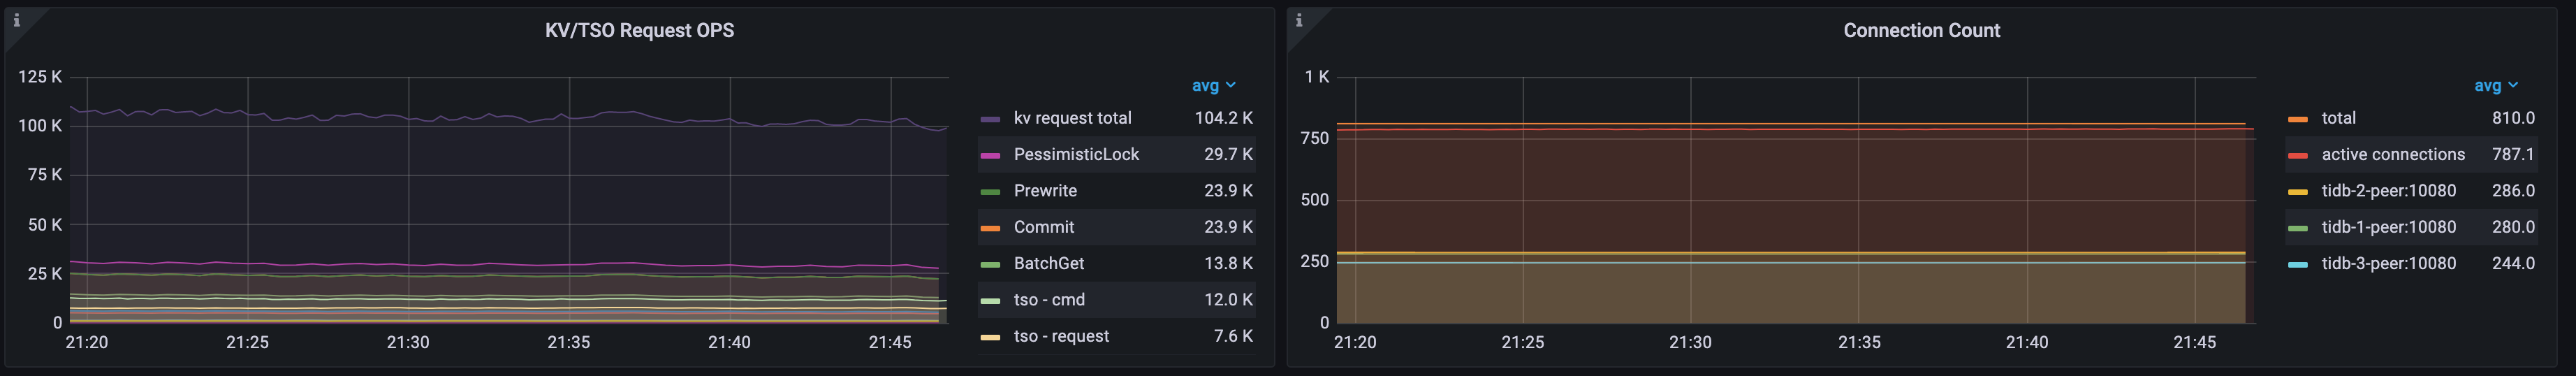Click the total series color swatch
The height and width of the screenshot is (376, 2576).
pyautogui.click(x=2298, y=119)
